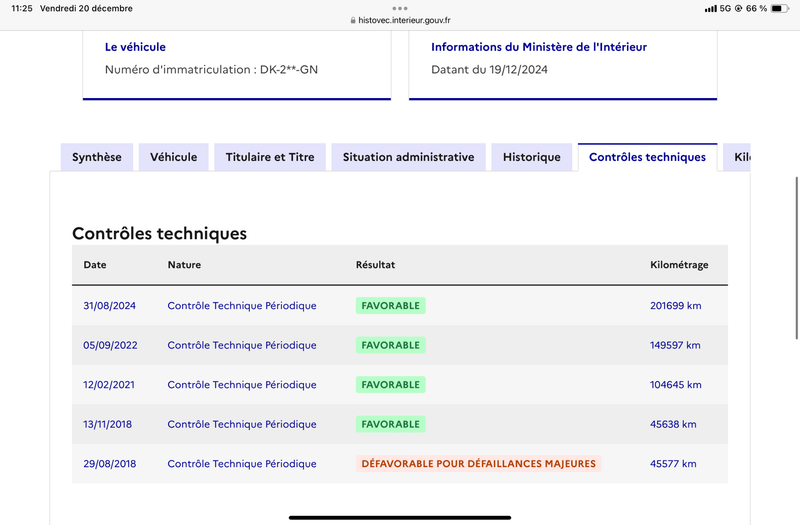The width and height of the screenshot is (800, 525).
Task: Tap the cellular signal bars icon
Action: [x=710, y=9]
